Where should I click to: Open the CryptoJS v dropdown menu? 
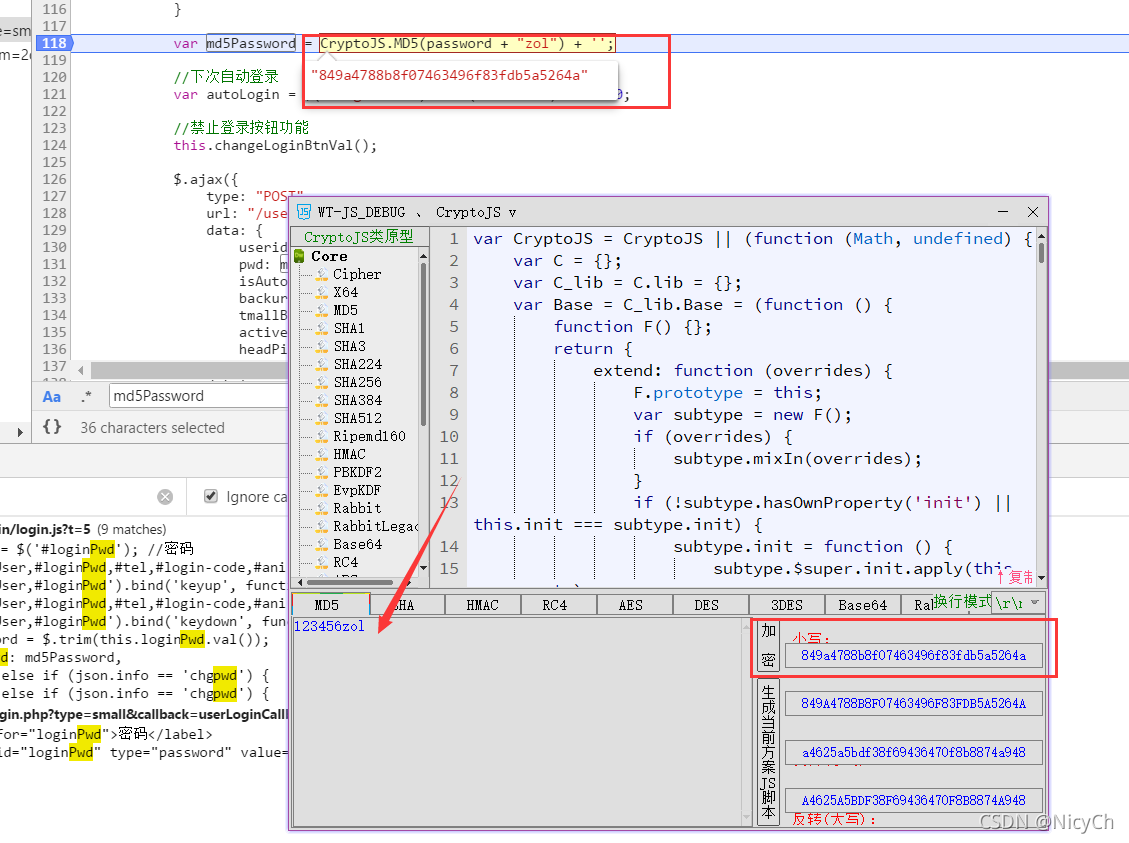click(x=476, y=212)
